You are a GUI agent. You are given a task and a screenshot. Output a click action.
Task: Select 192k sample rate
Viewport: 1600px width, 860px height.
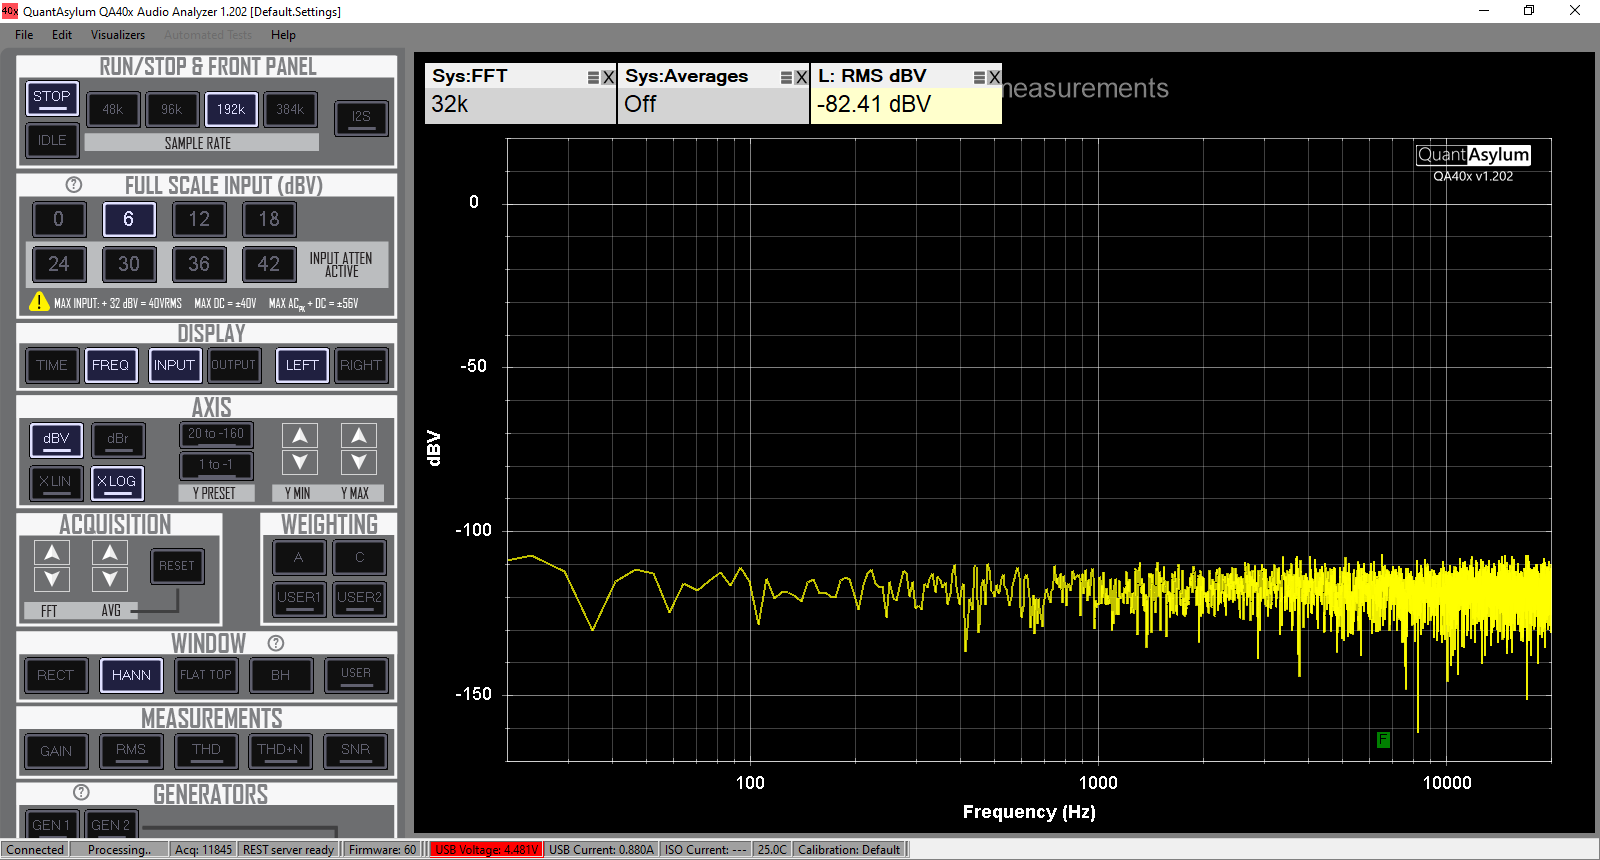(x=231, y=110)
